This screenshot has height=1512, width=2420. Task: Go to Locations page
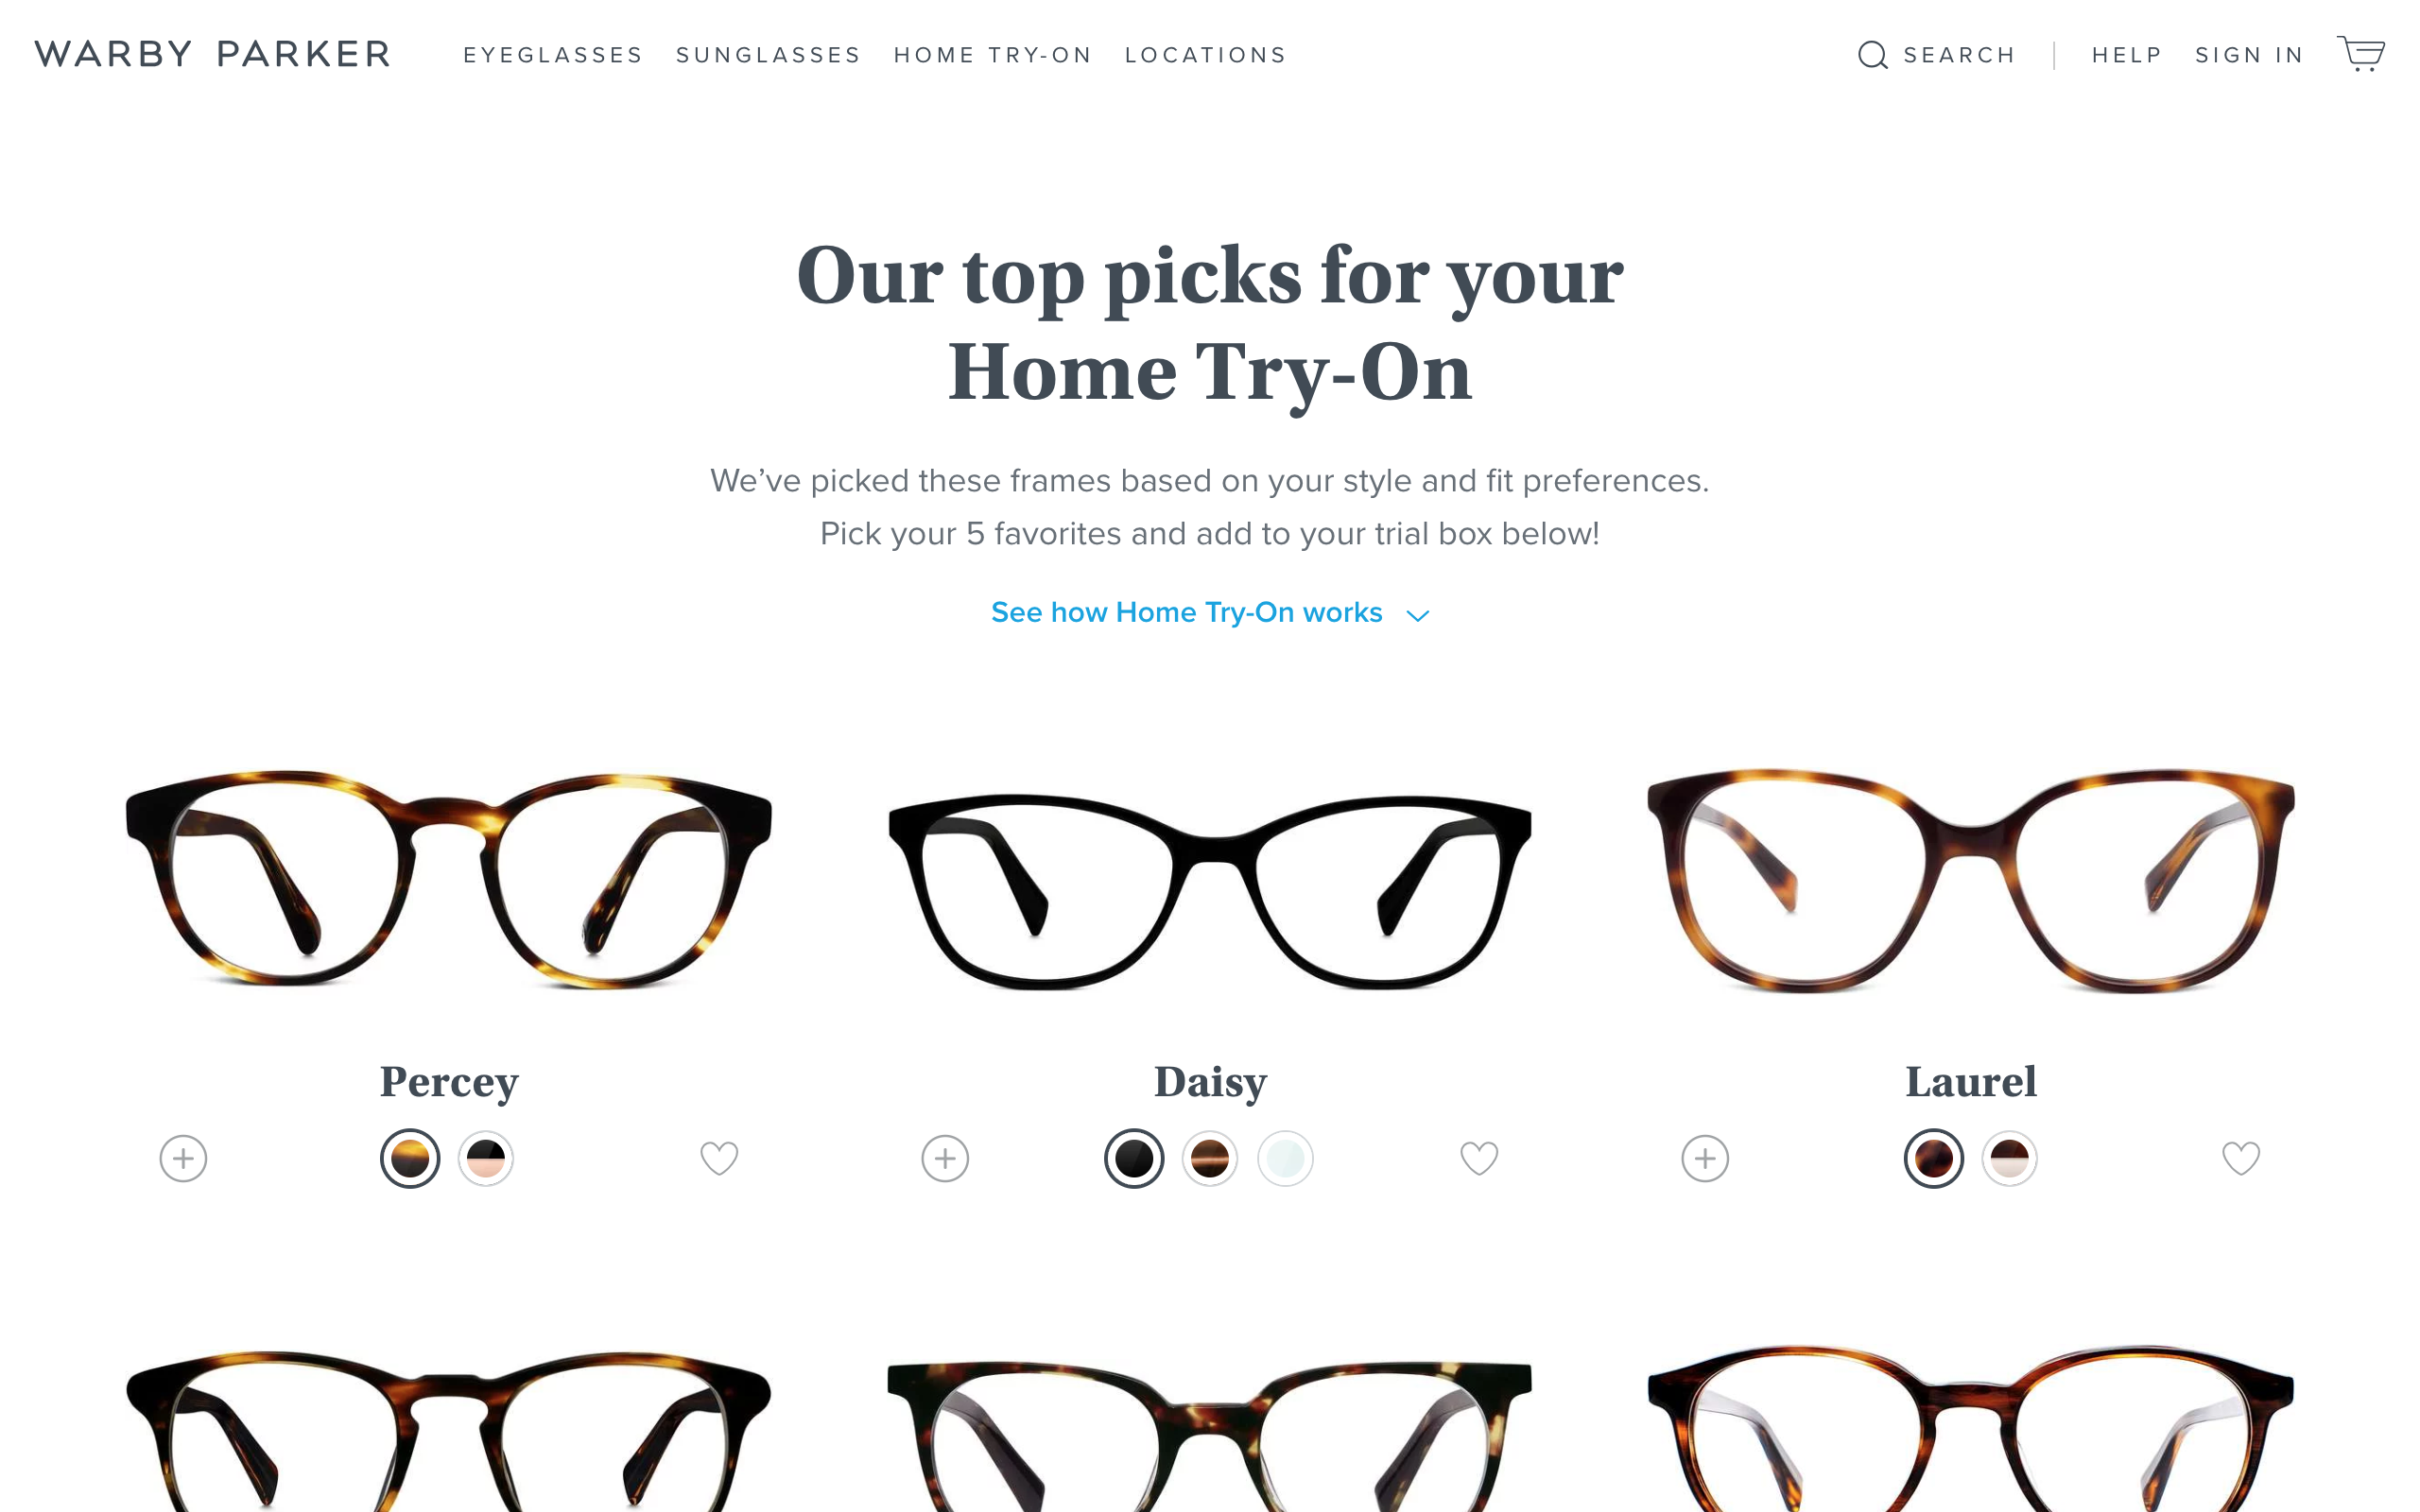pos(1206,55)
